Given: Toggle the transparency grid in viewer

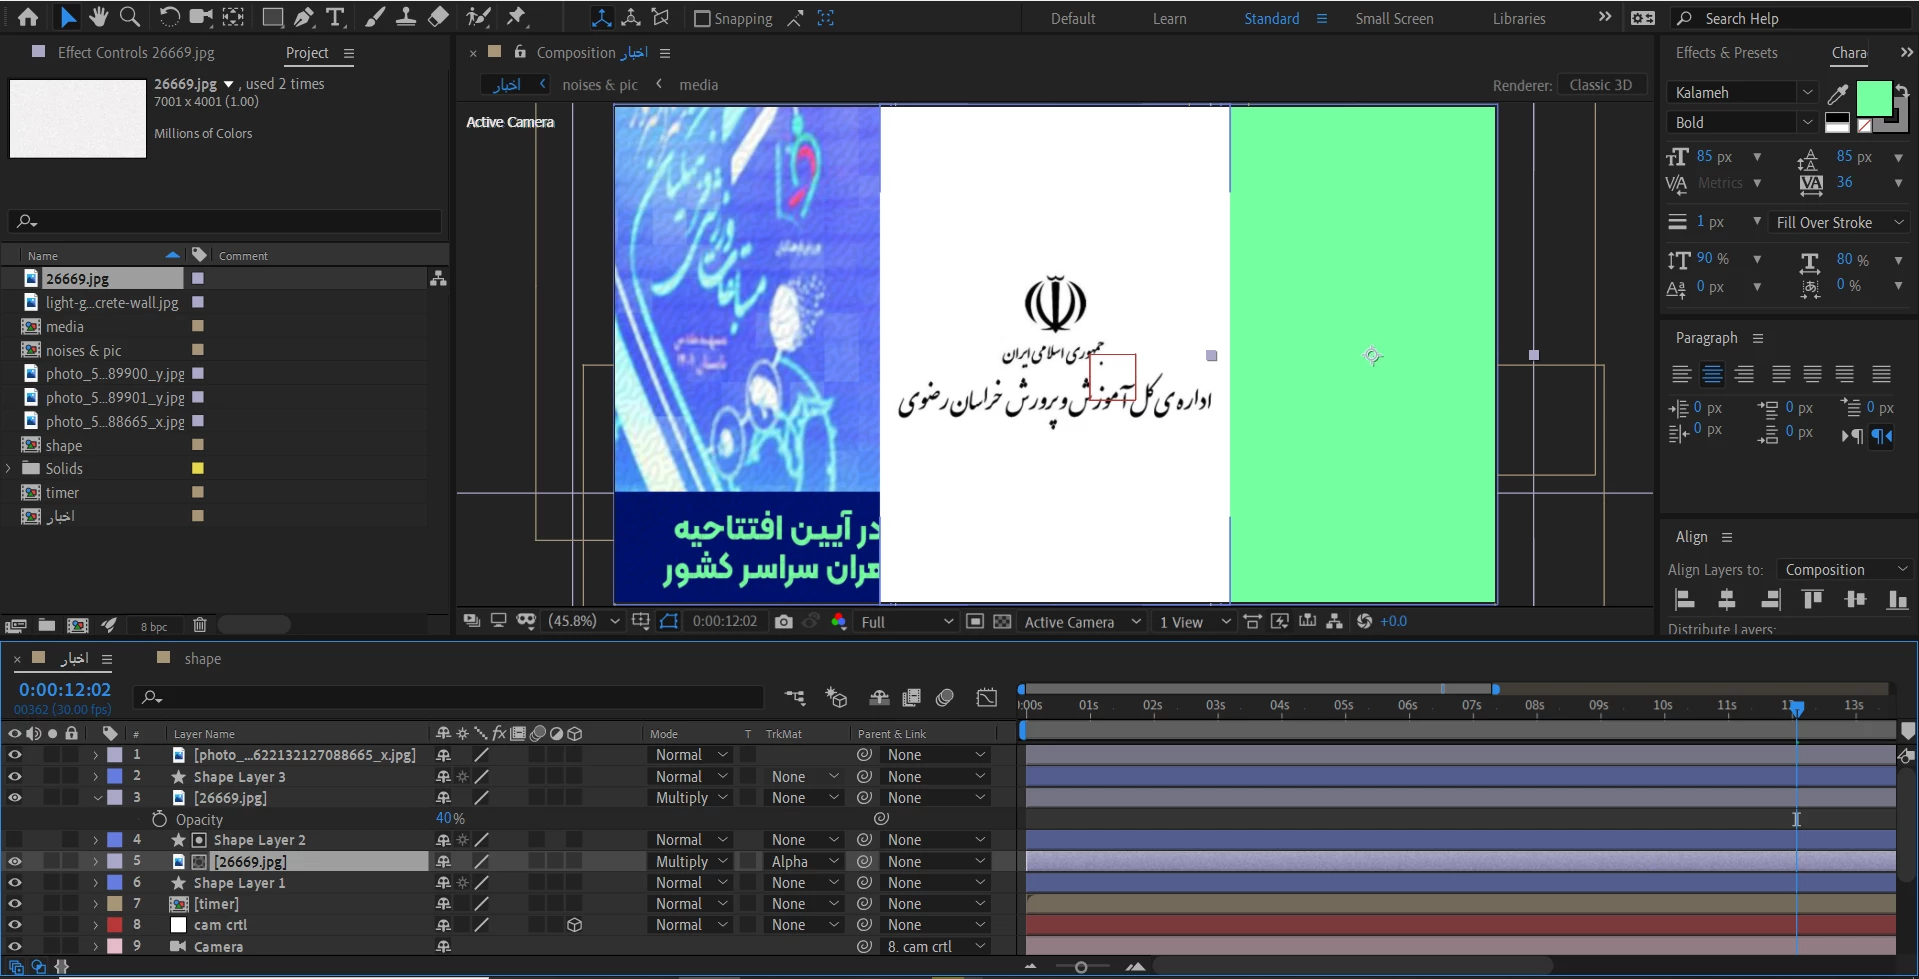Looking at the screenshot, I should 1002,621.
